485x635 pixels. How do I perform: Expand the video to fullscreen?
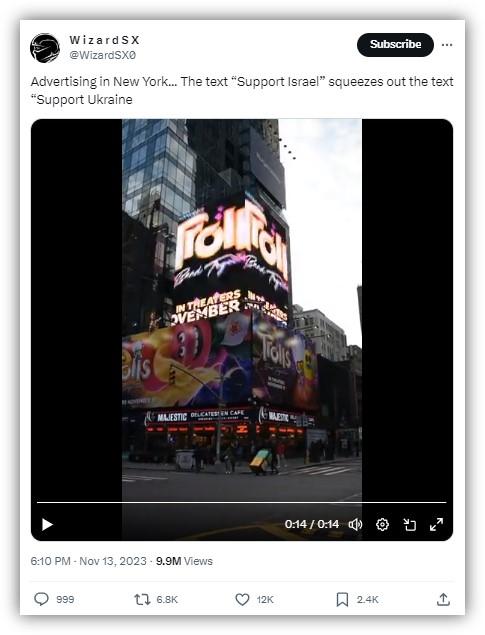436,524
